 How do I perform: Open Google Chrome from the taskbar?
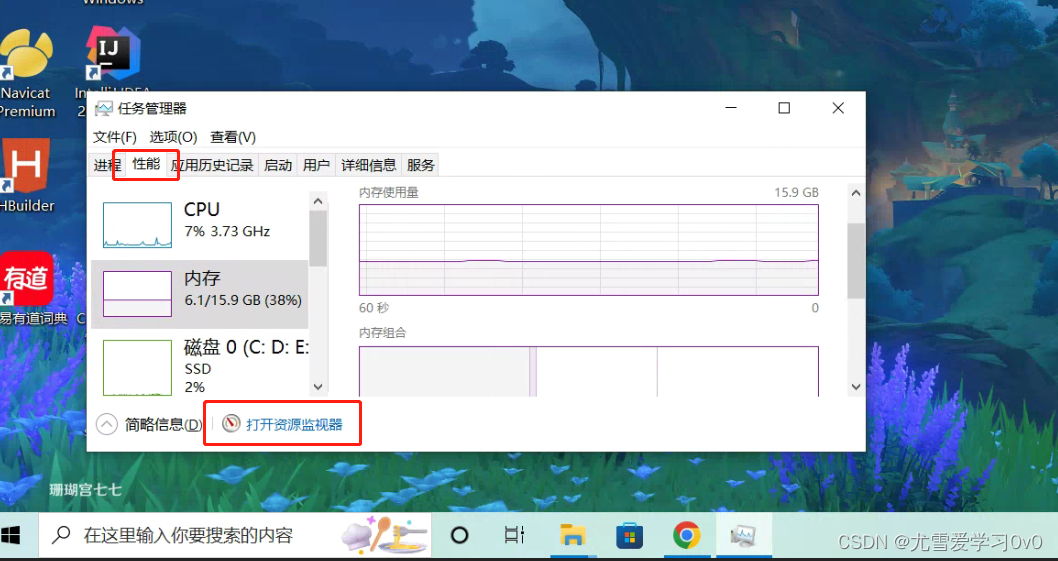point(686,536)
